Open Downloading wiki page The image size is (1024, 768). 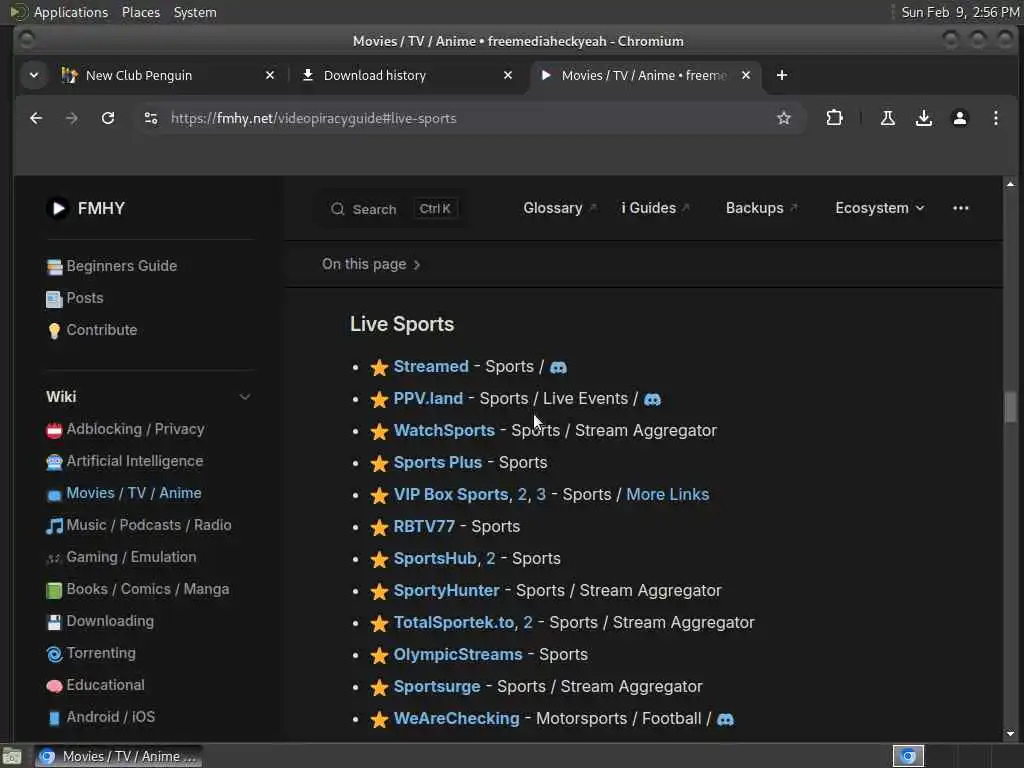101,621
